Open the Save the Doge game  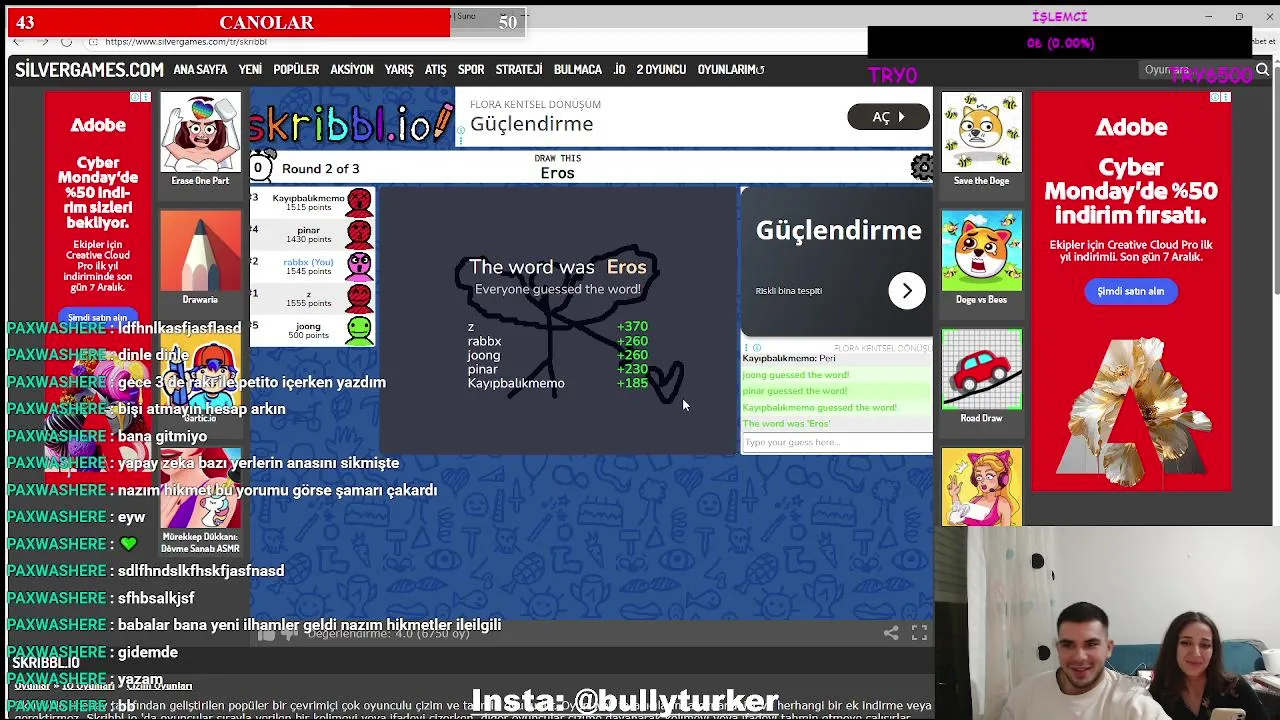click(x=981, y=140)
